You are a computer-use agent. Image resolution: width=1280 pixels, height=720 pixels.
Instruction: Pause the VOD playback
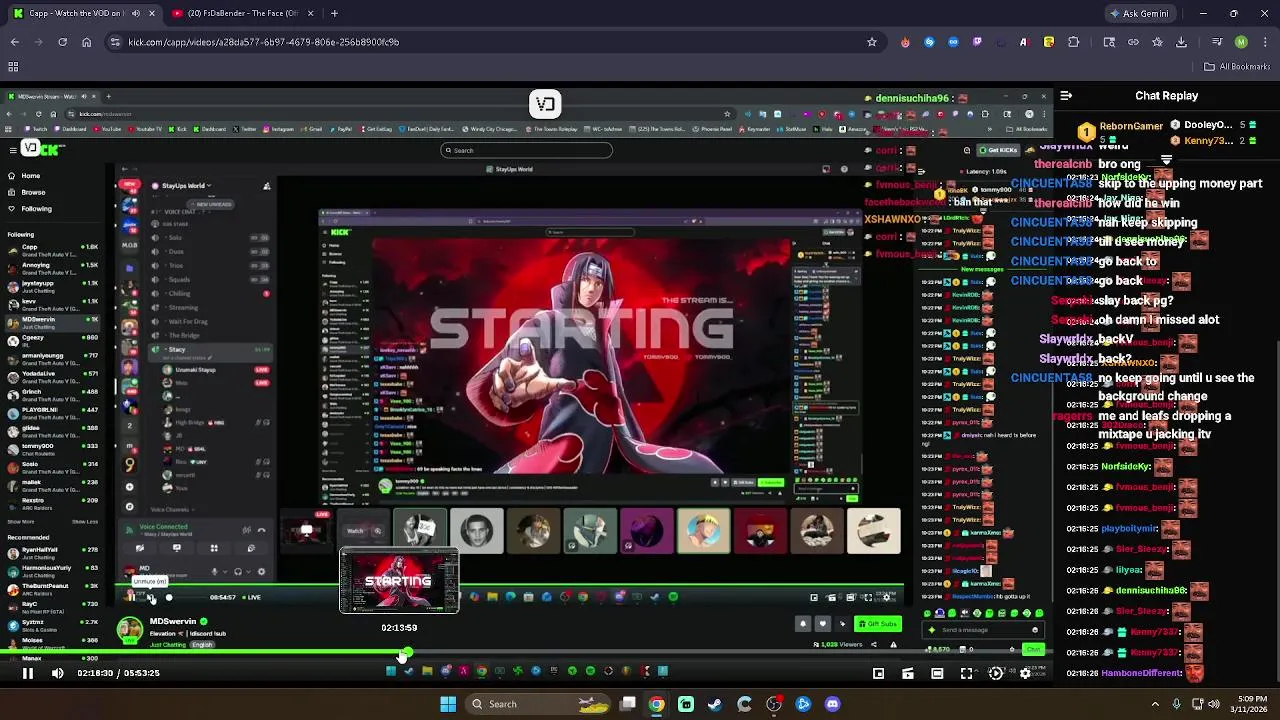(28, 673)
